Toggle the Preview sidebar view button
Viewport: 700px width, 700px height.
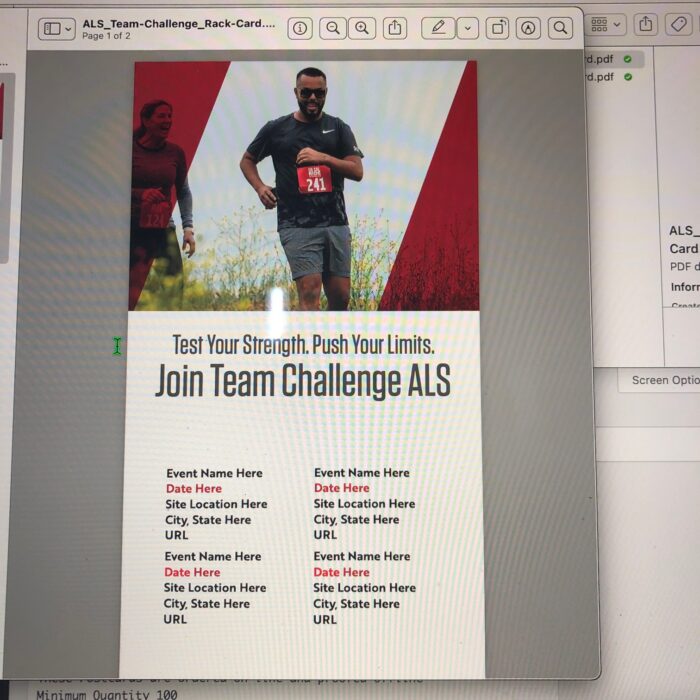(52, 29)
